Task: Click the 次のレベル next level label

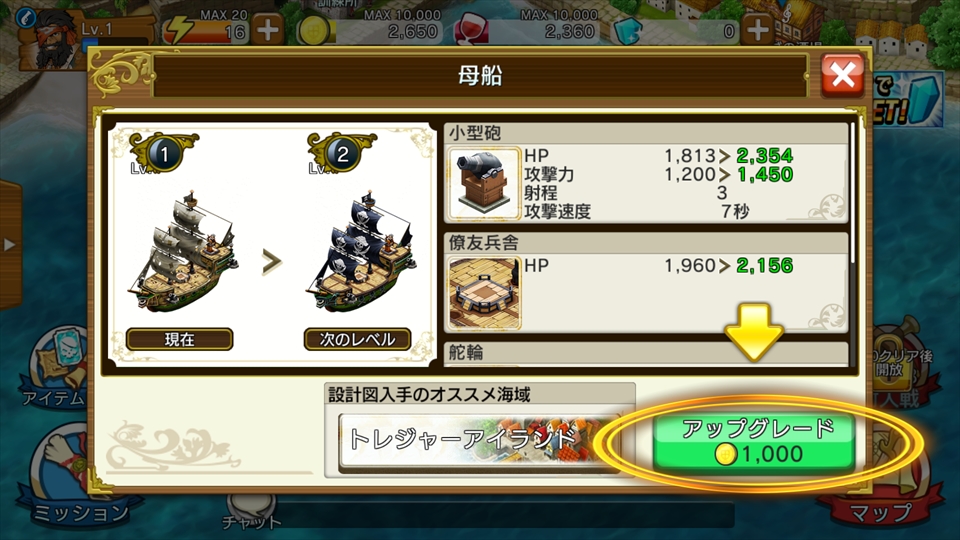Action: click(357, 339)
